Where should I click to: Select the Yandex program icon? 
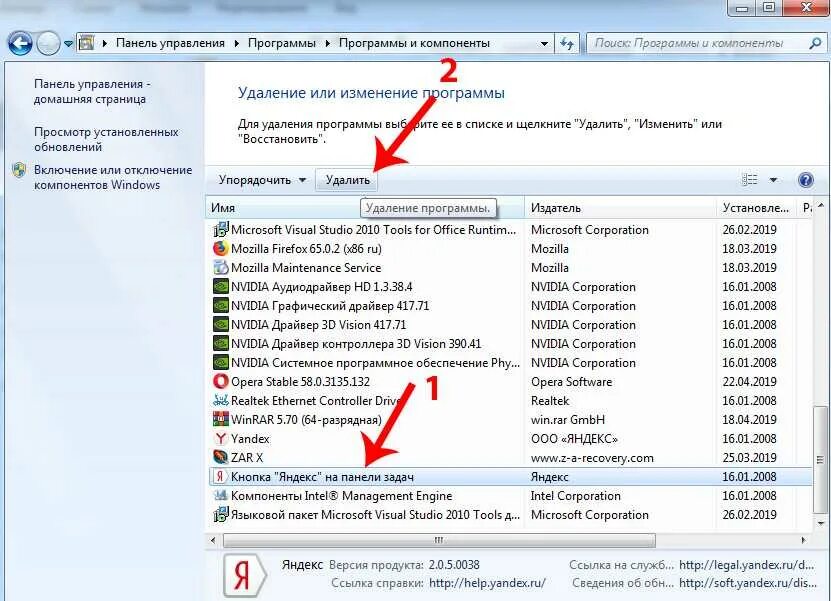[220, 438]
